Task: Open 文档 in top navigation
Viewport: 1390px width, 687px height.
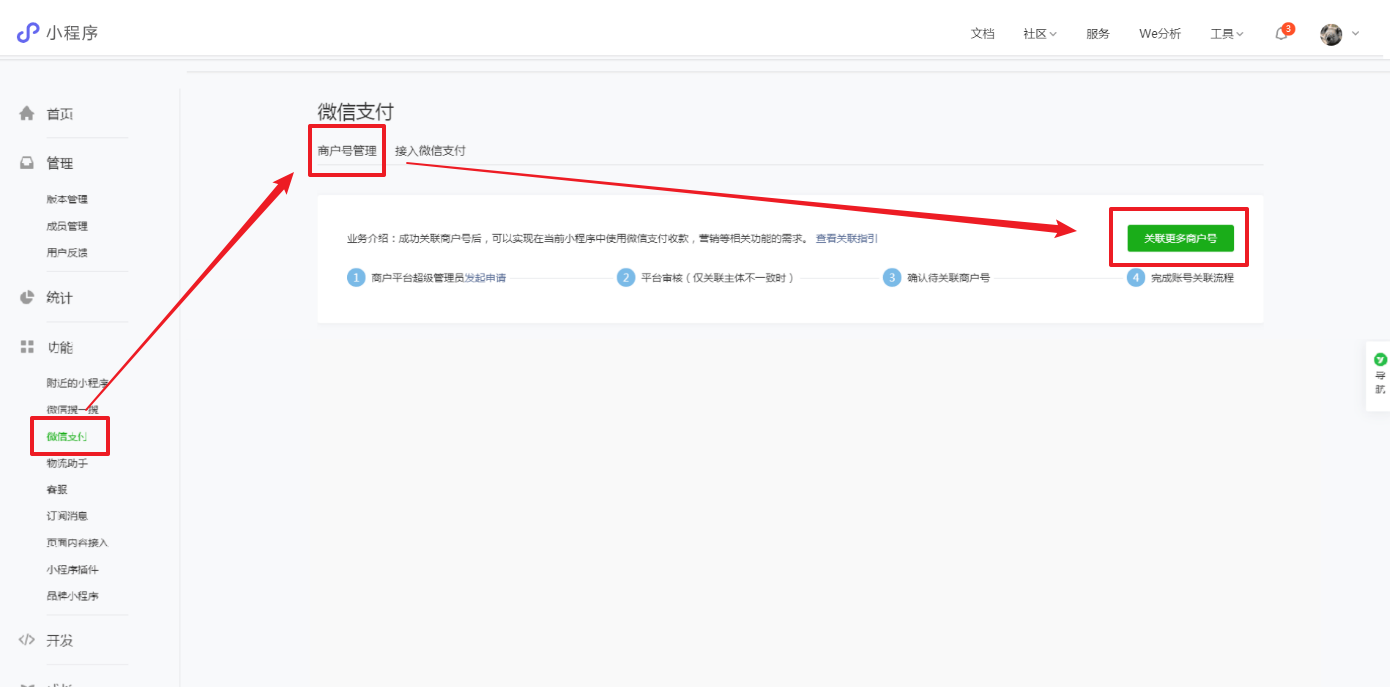Action: pyautogui.click(x=983, y=34)
